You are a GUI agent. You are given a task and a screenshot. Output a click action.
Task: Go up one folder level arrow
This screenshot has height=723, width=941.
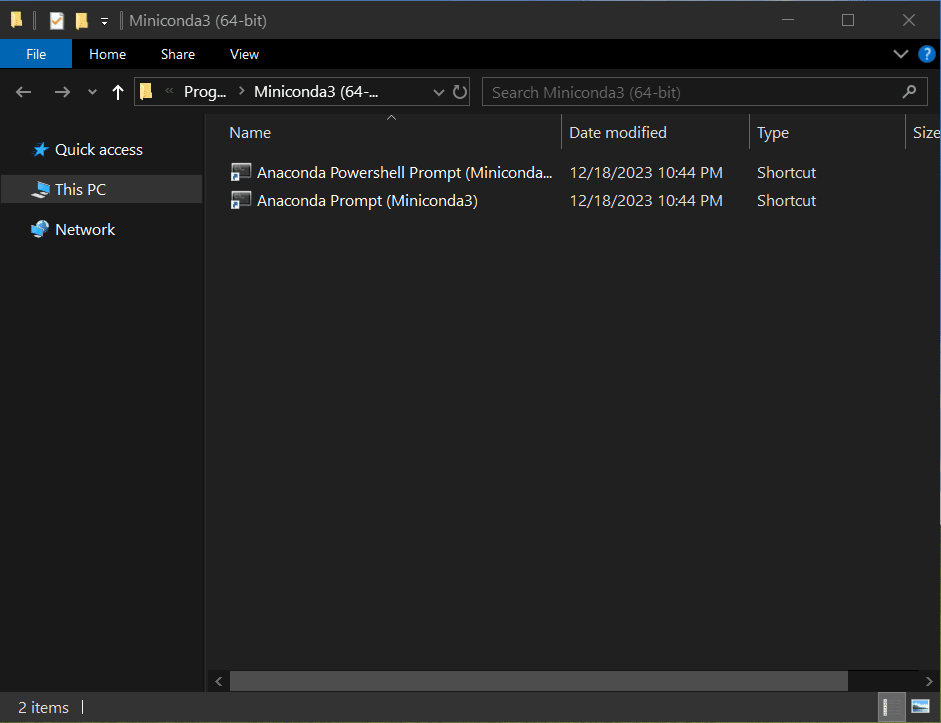[x=118, y=92]
